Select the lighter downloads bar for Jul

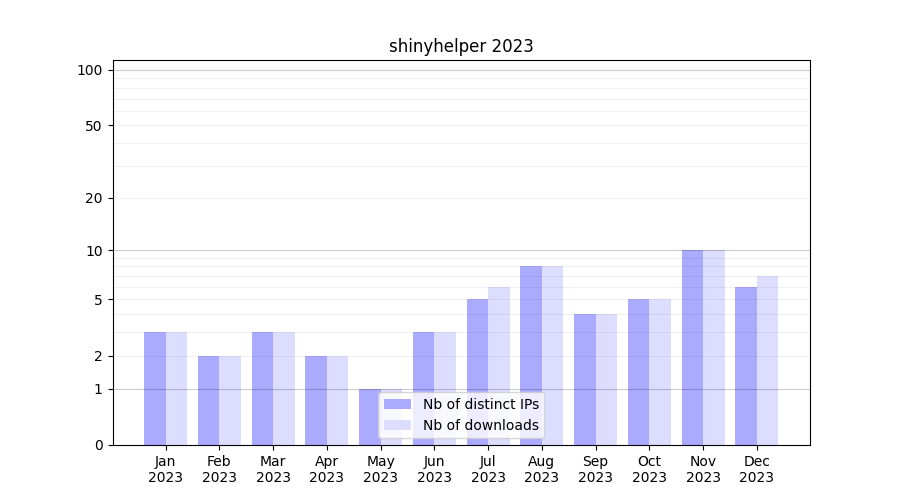point(499,366)
